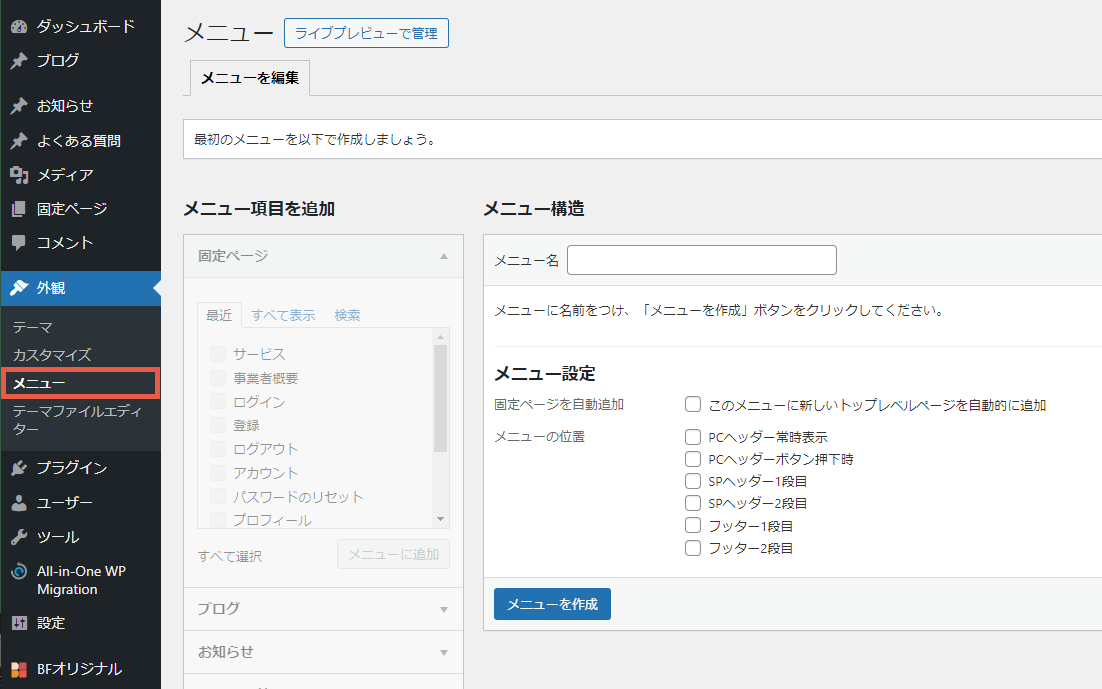Expand the お知らせ accordion section
Image resolution: width=1102 pixels, height=689 pixels.
(323, 652)
